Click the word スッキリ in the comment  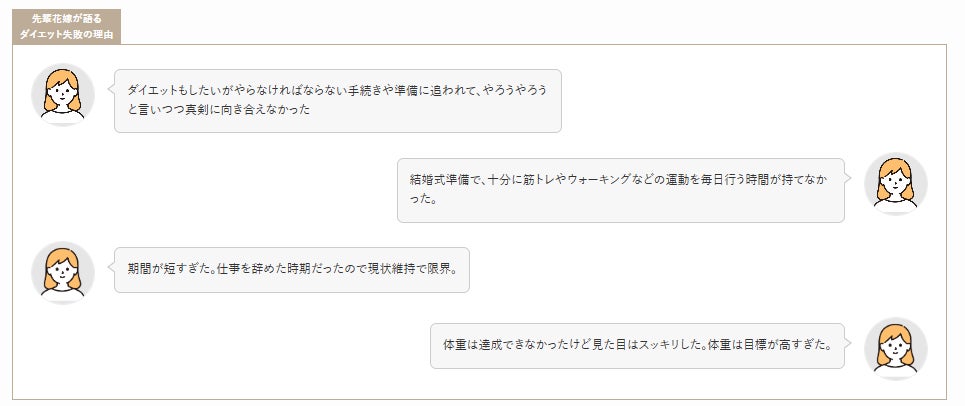(655, 345)
